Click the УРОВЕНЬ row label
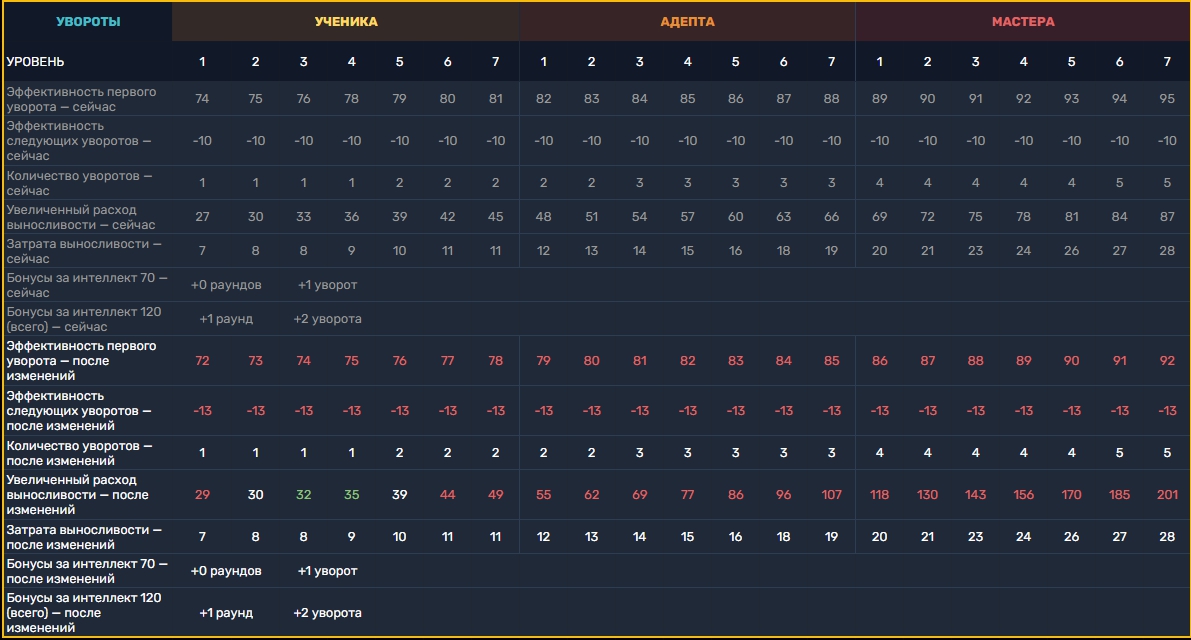Viewport: 1191px width, 640px height. 35,61
